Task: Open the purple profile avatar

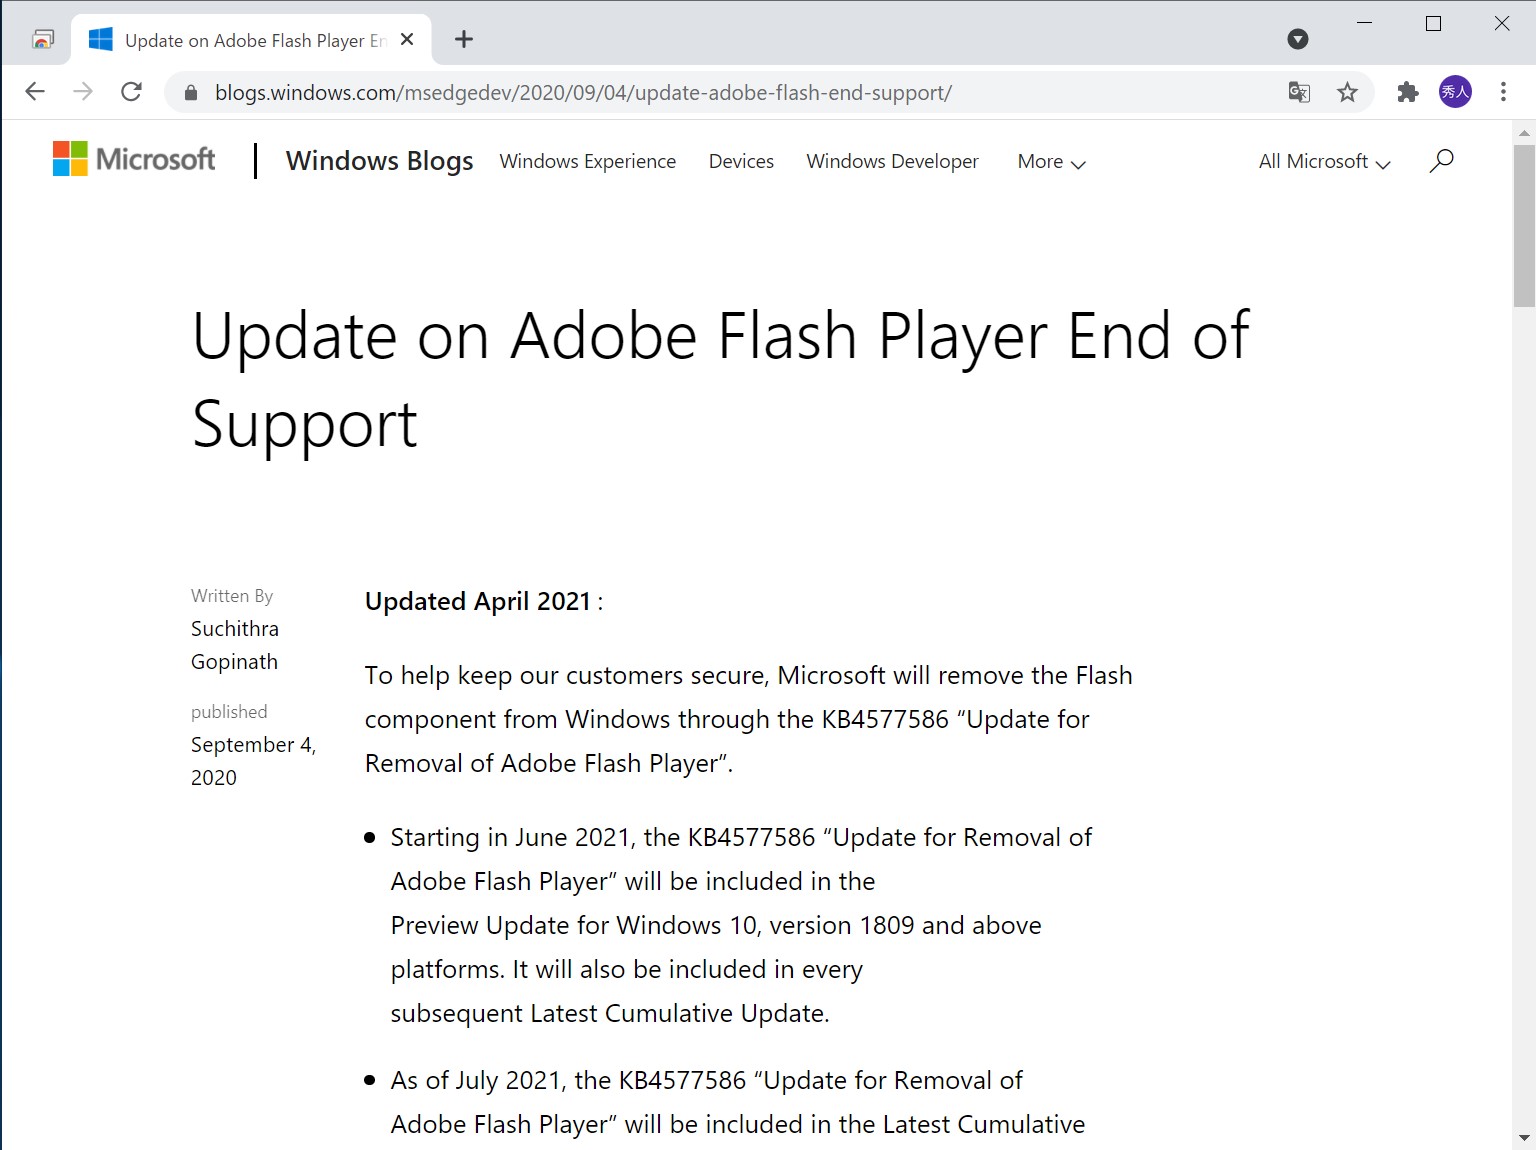Action: [1455, 92]
